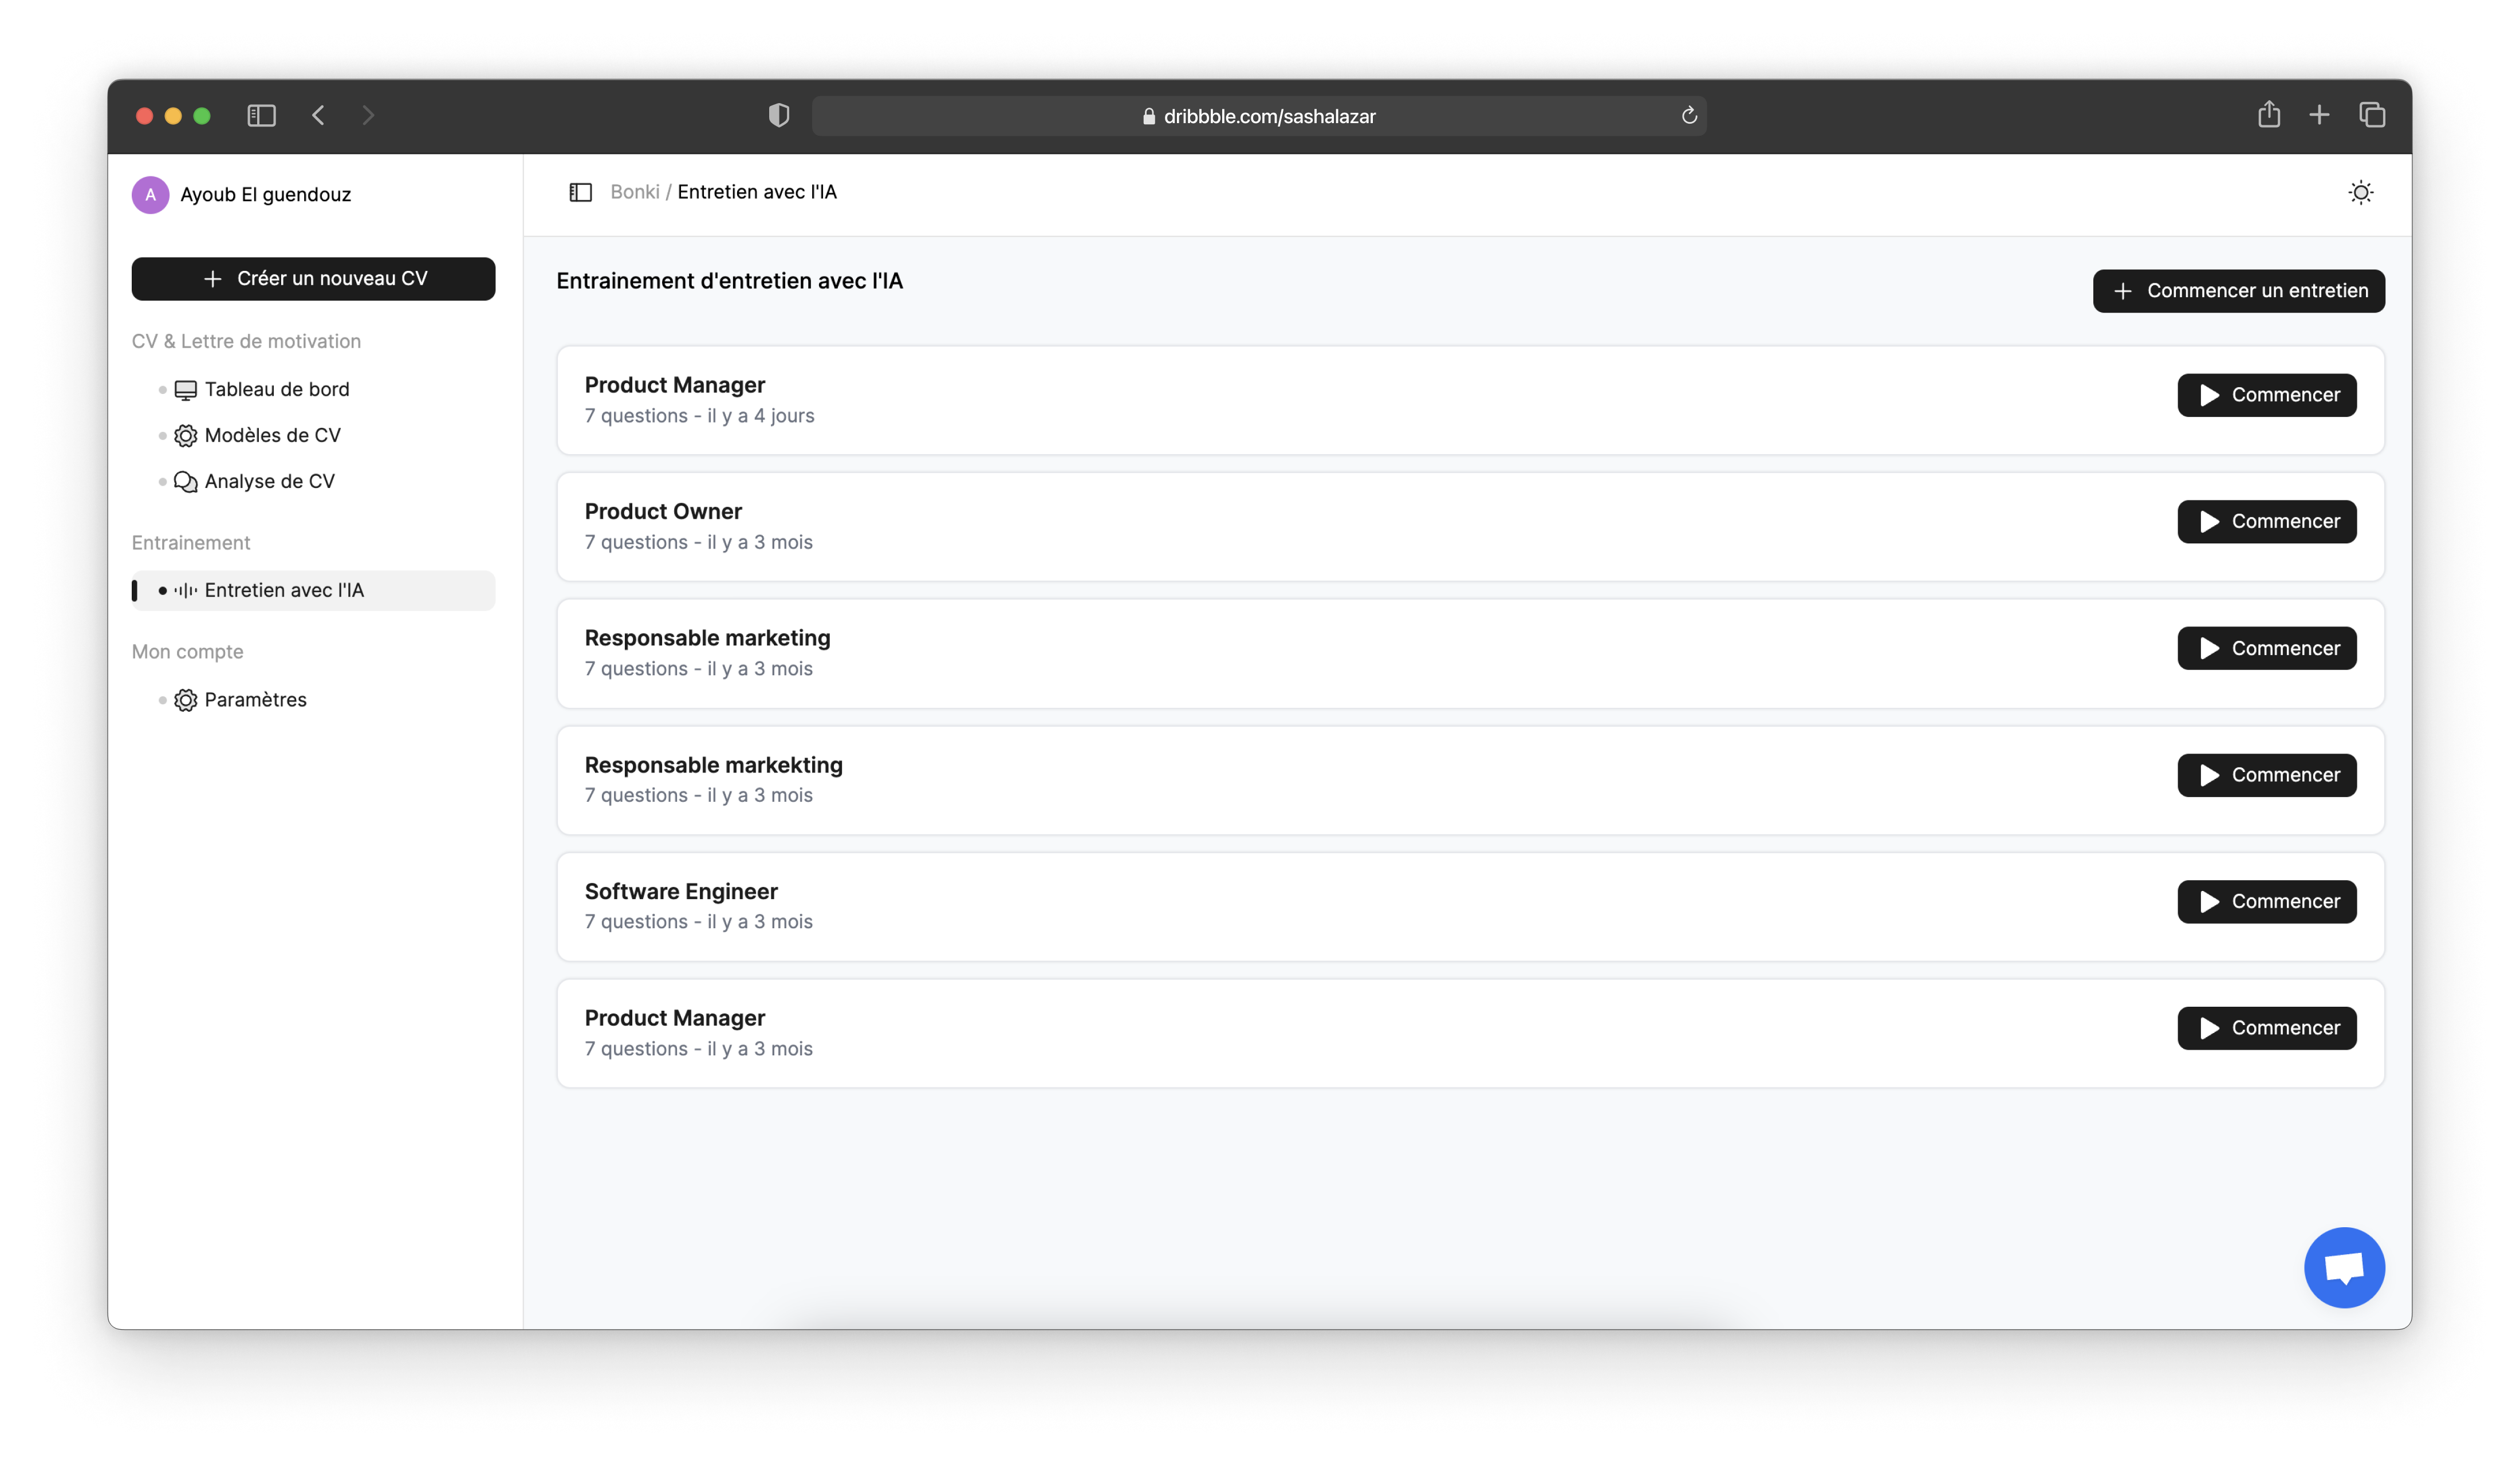Click Créer un nouveau CV button
The height and width of the screenshot is (1466, 2520).
pos(313,279)
